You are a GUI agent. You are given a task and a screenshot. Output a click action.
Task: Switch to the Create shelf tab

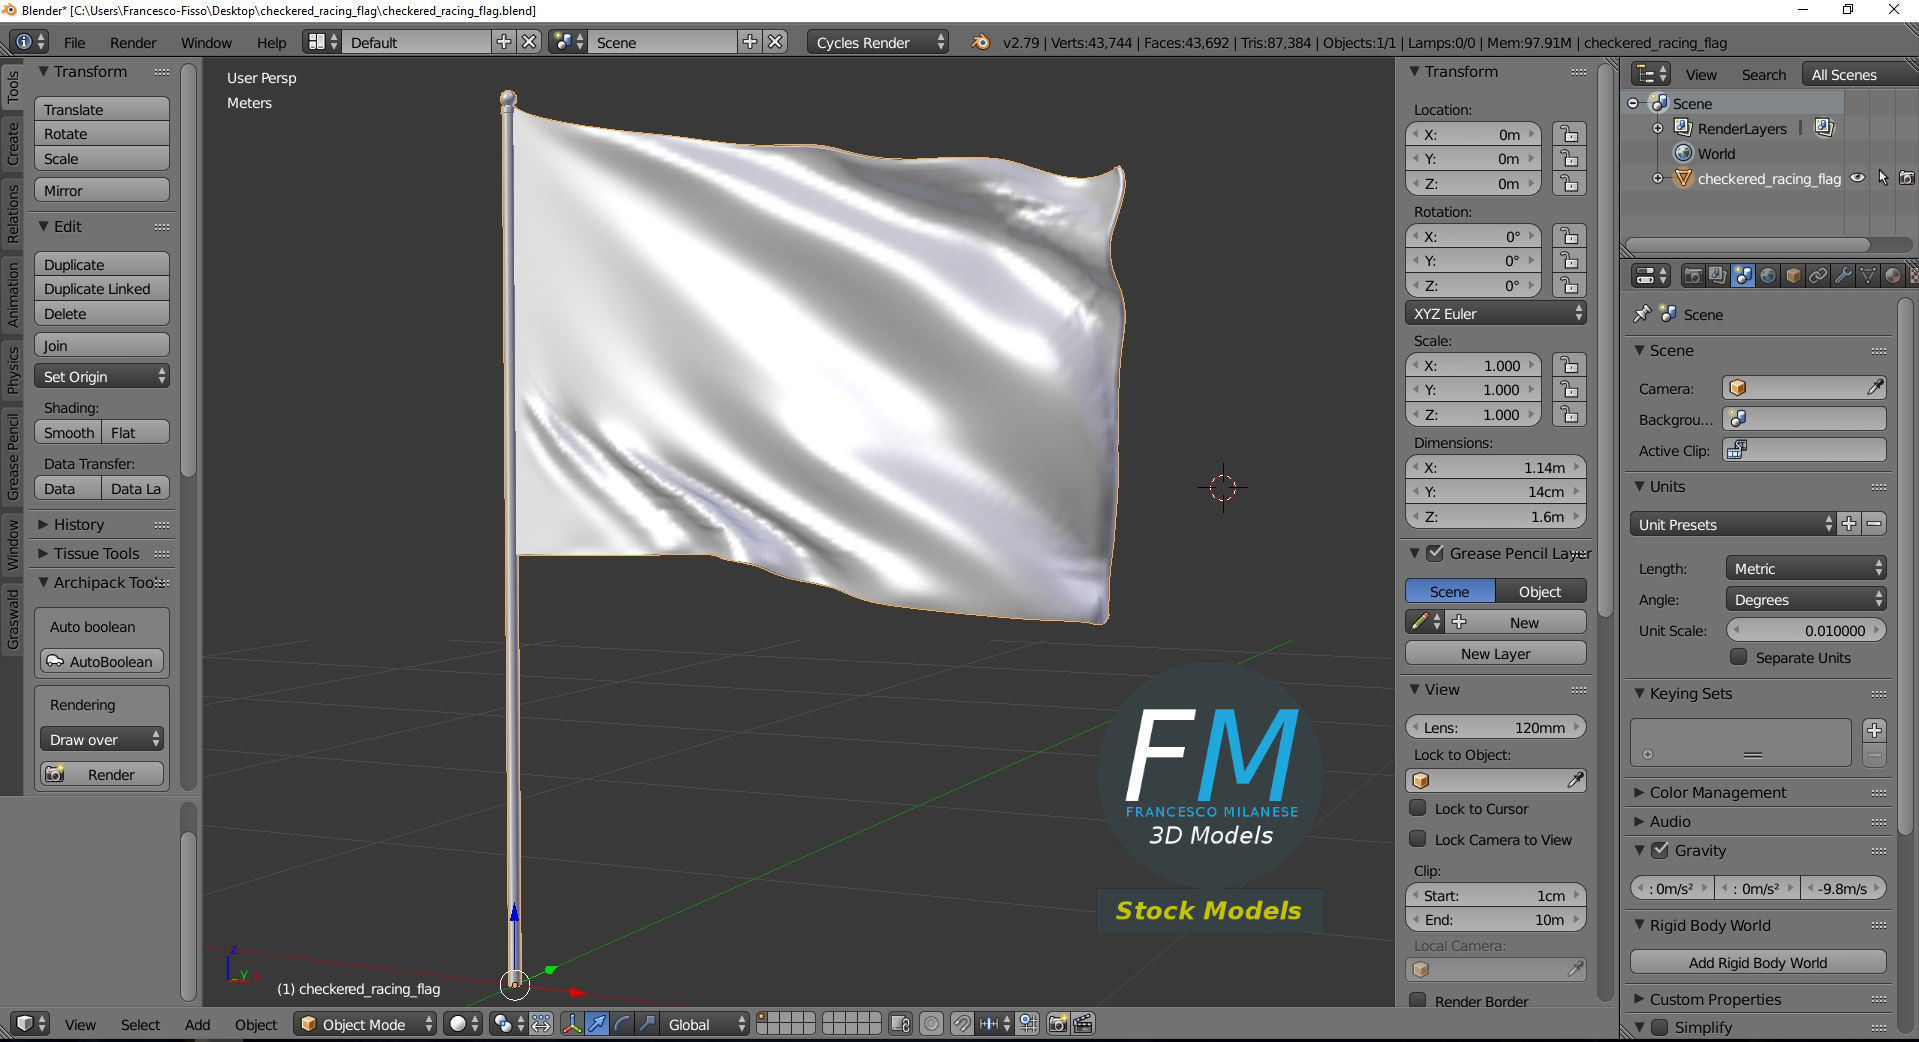[12, 143]
